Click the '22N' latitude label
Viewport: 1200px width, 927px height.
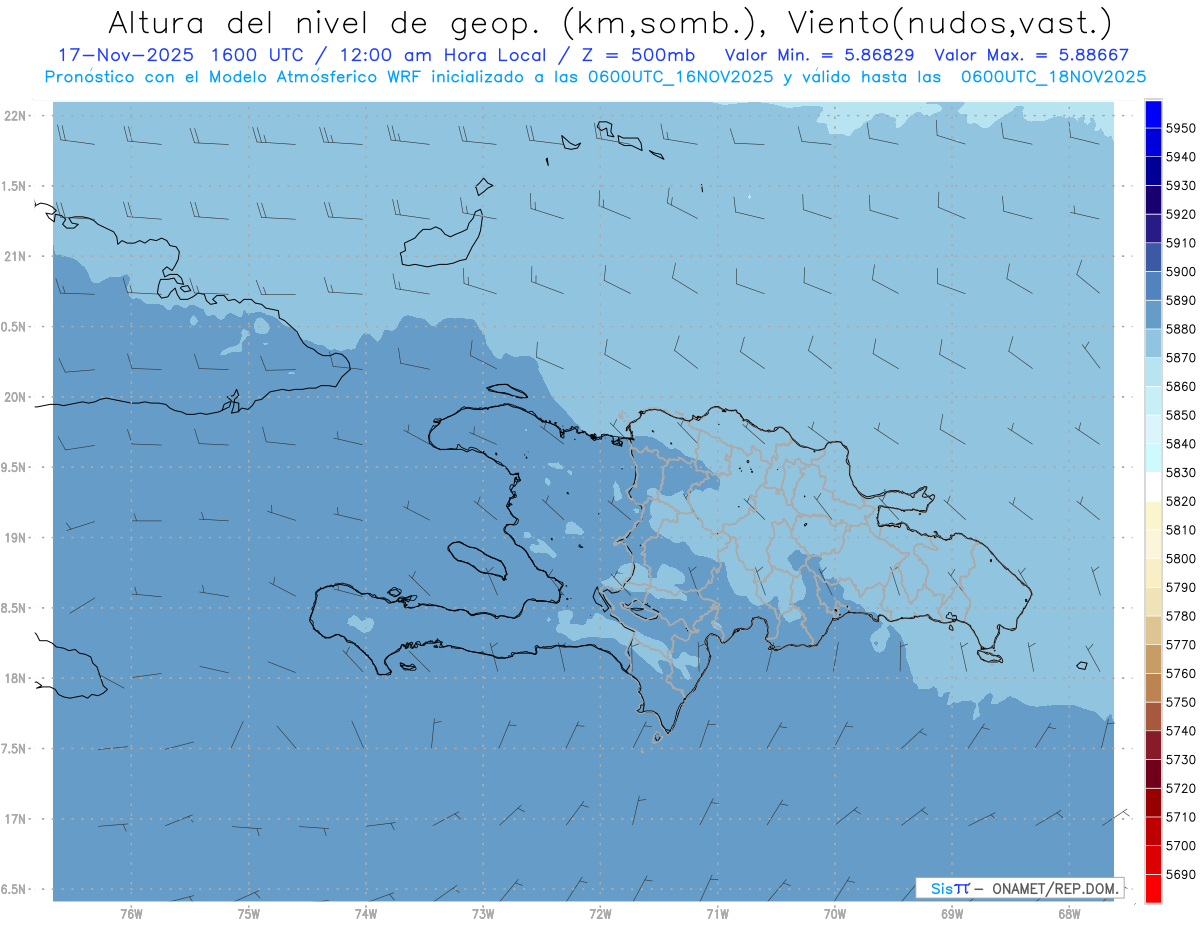[14, 115]
